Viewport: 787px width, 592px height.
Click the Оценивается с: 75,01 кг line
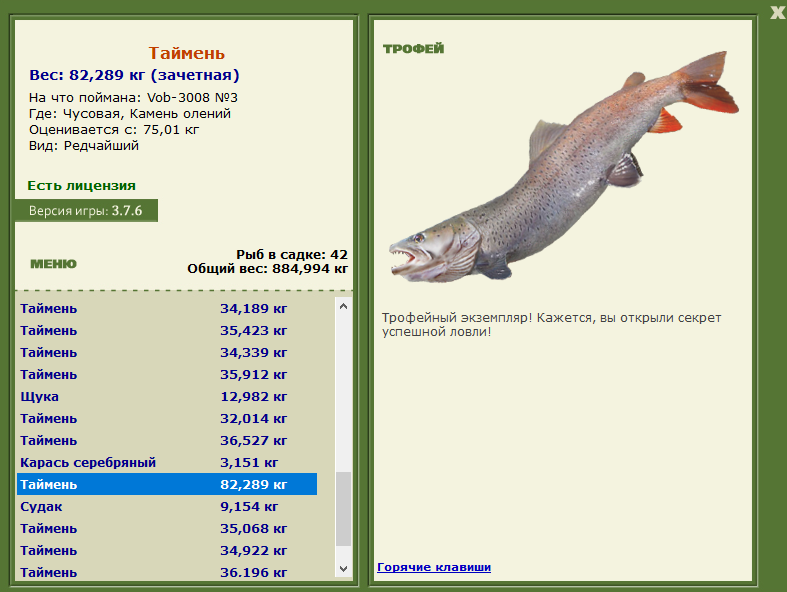pyautogui.click(x=114, y=130)
